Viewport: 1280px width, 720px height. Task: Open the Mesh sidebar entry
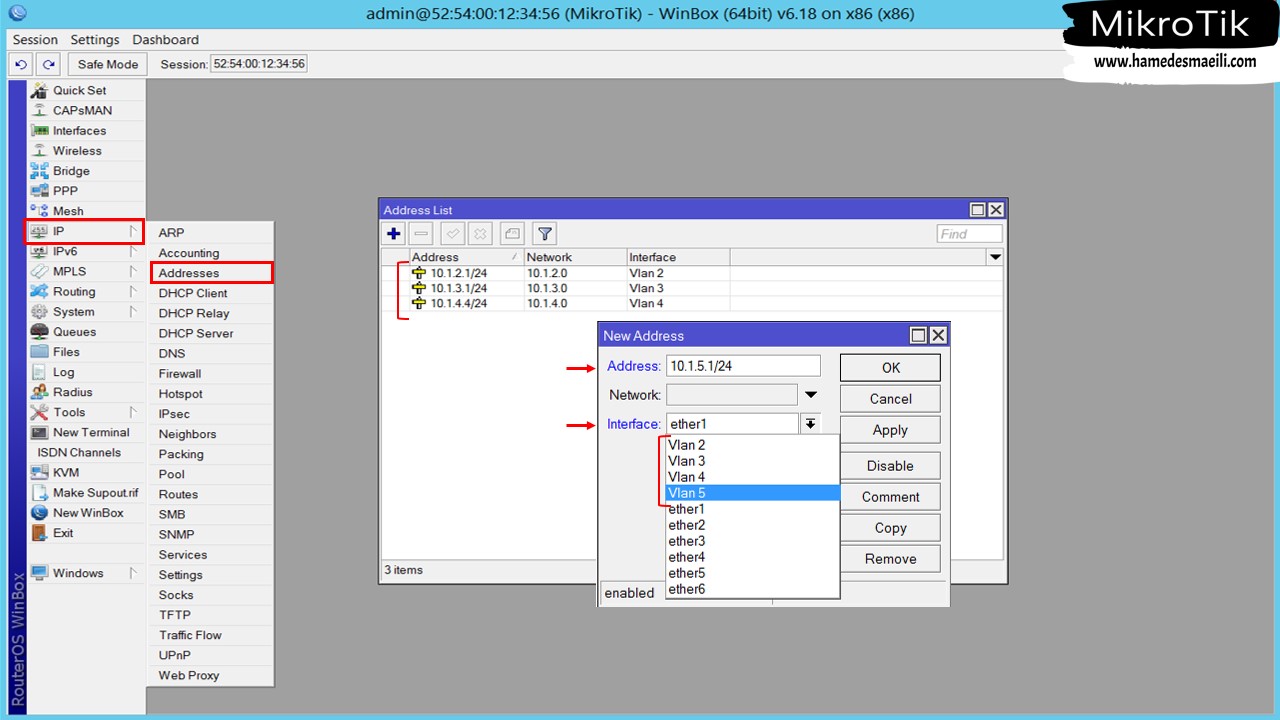(x=68, y=211)
